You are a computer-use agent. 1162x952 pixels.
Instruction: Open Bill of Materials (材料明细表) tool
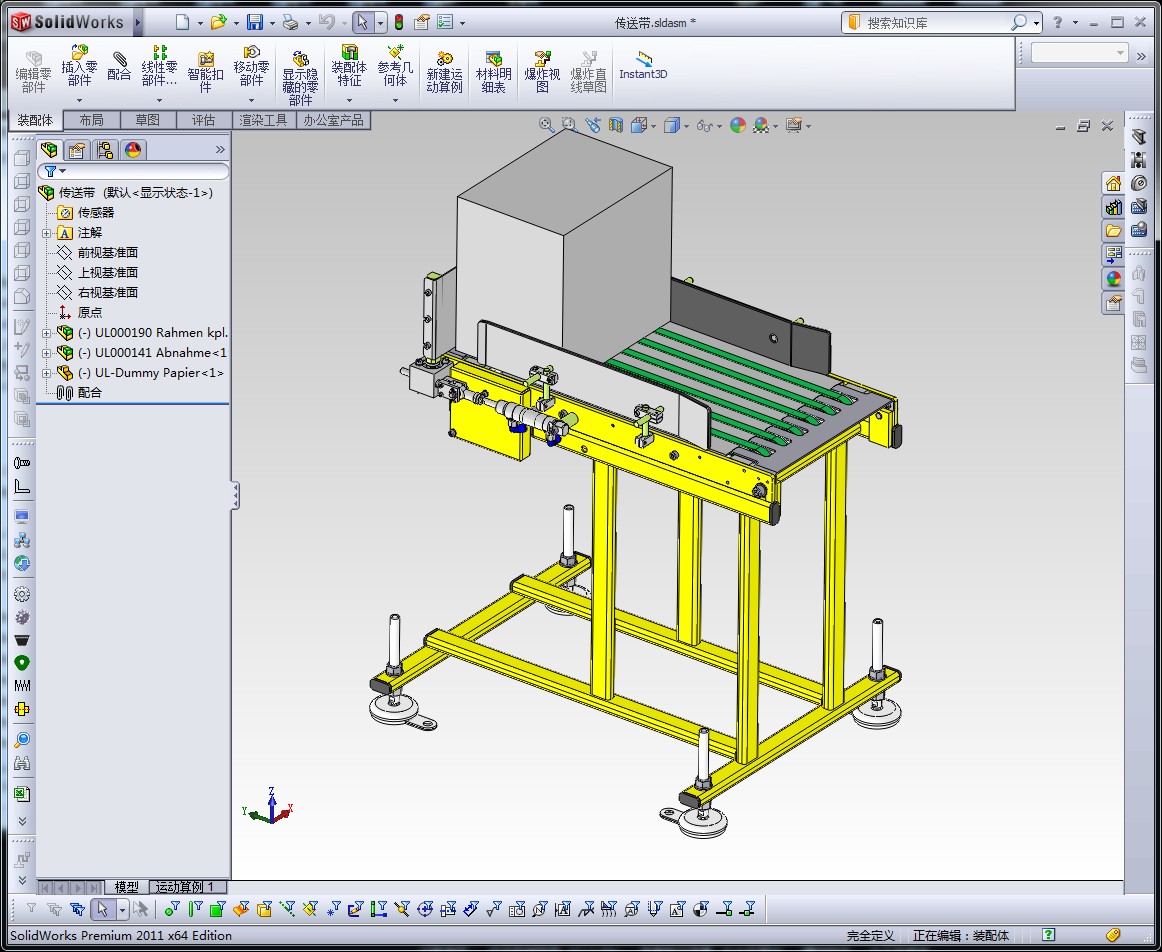[494, 72]
